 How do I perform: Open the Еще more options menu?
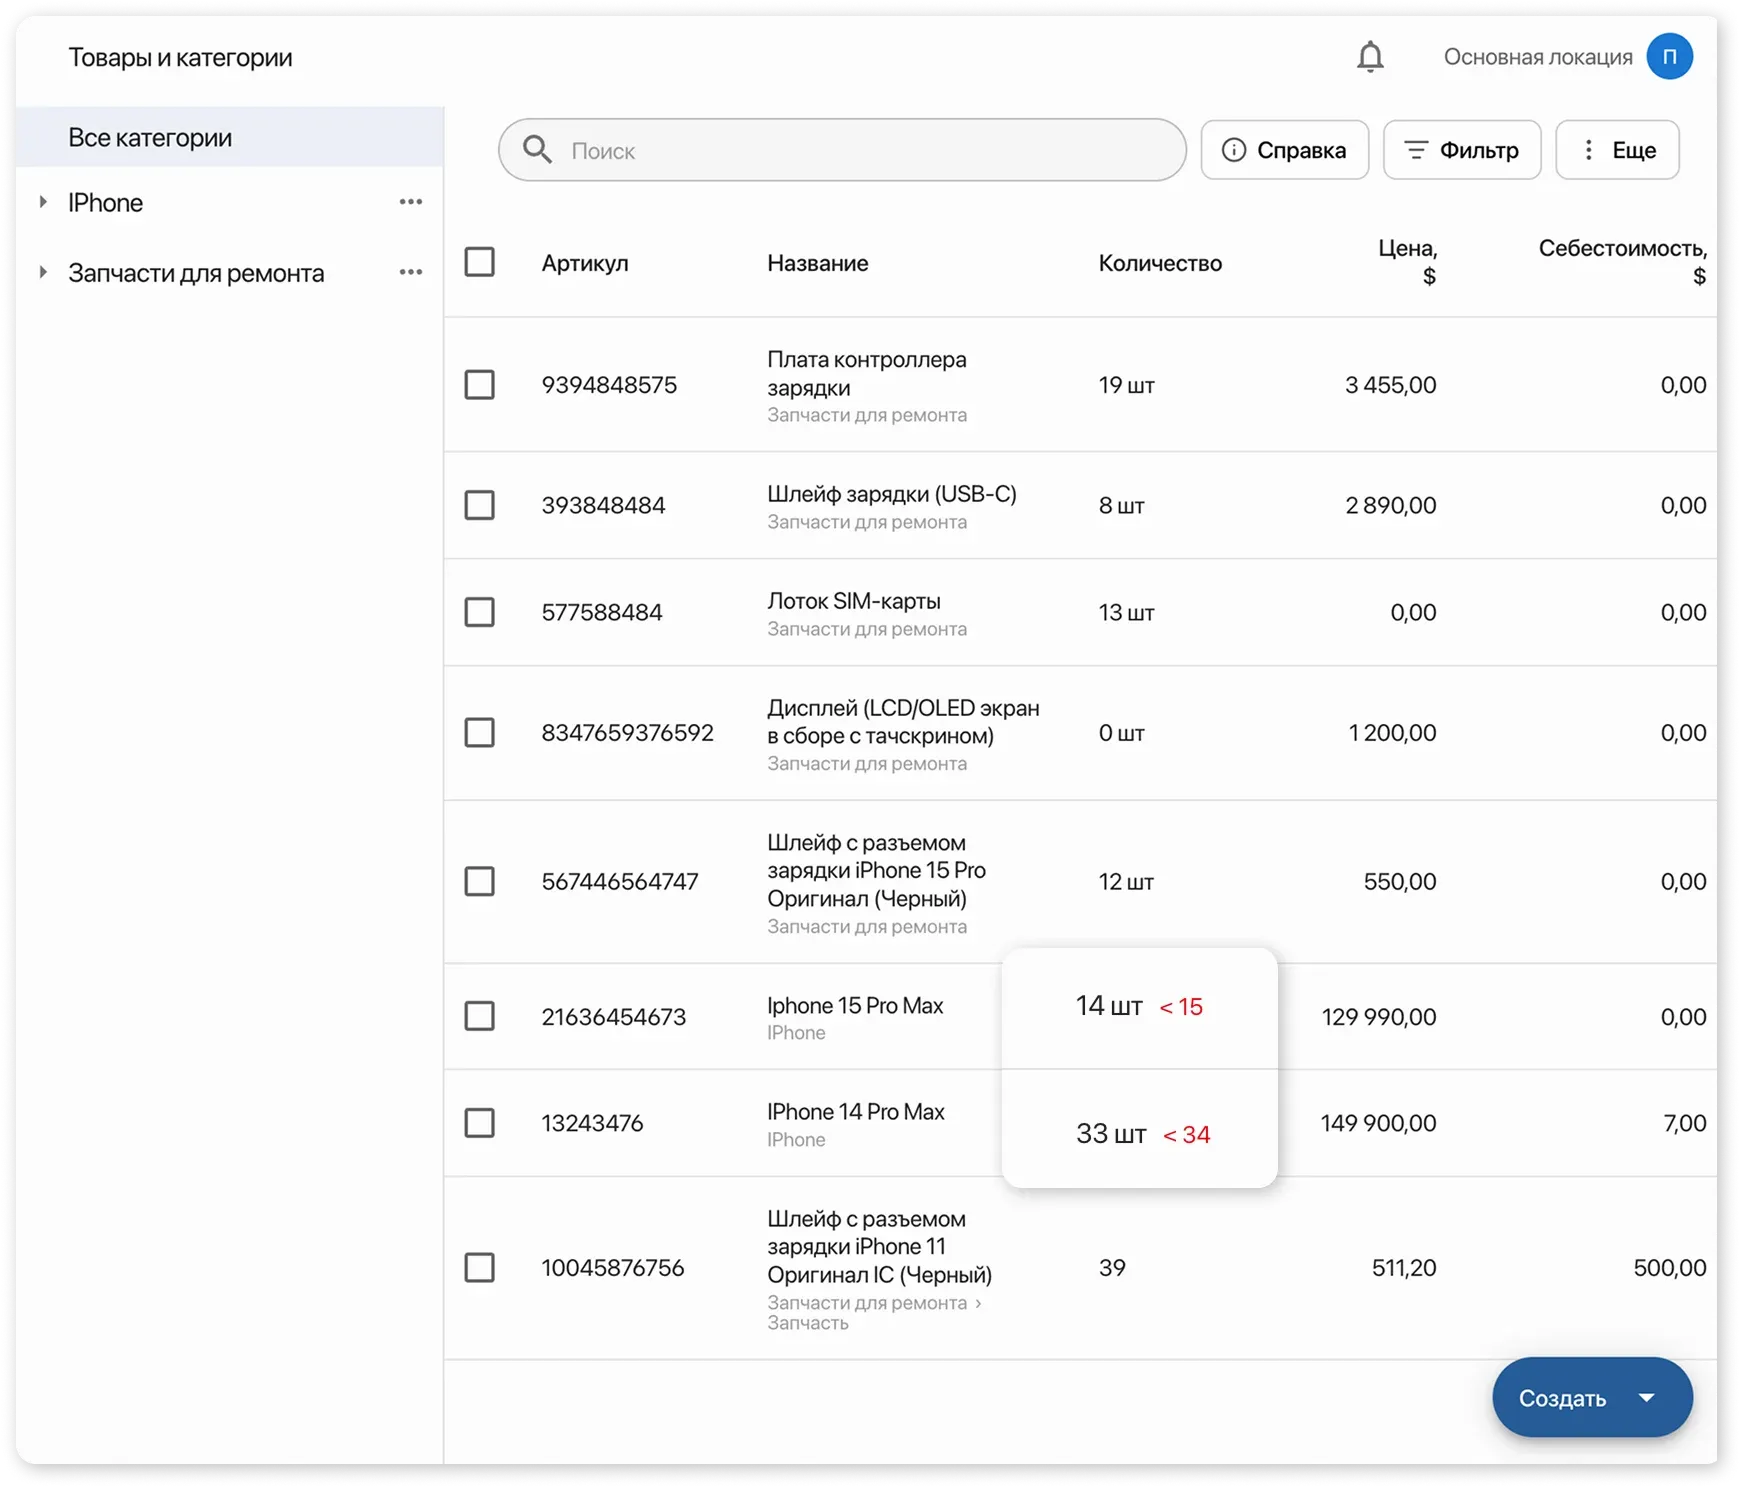1616,150
